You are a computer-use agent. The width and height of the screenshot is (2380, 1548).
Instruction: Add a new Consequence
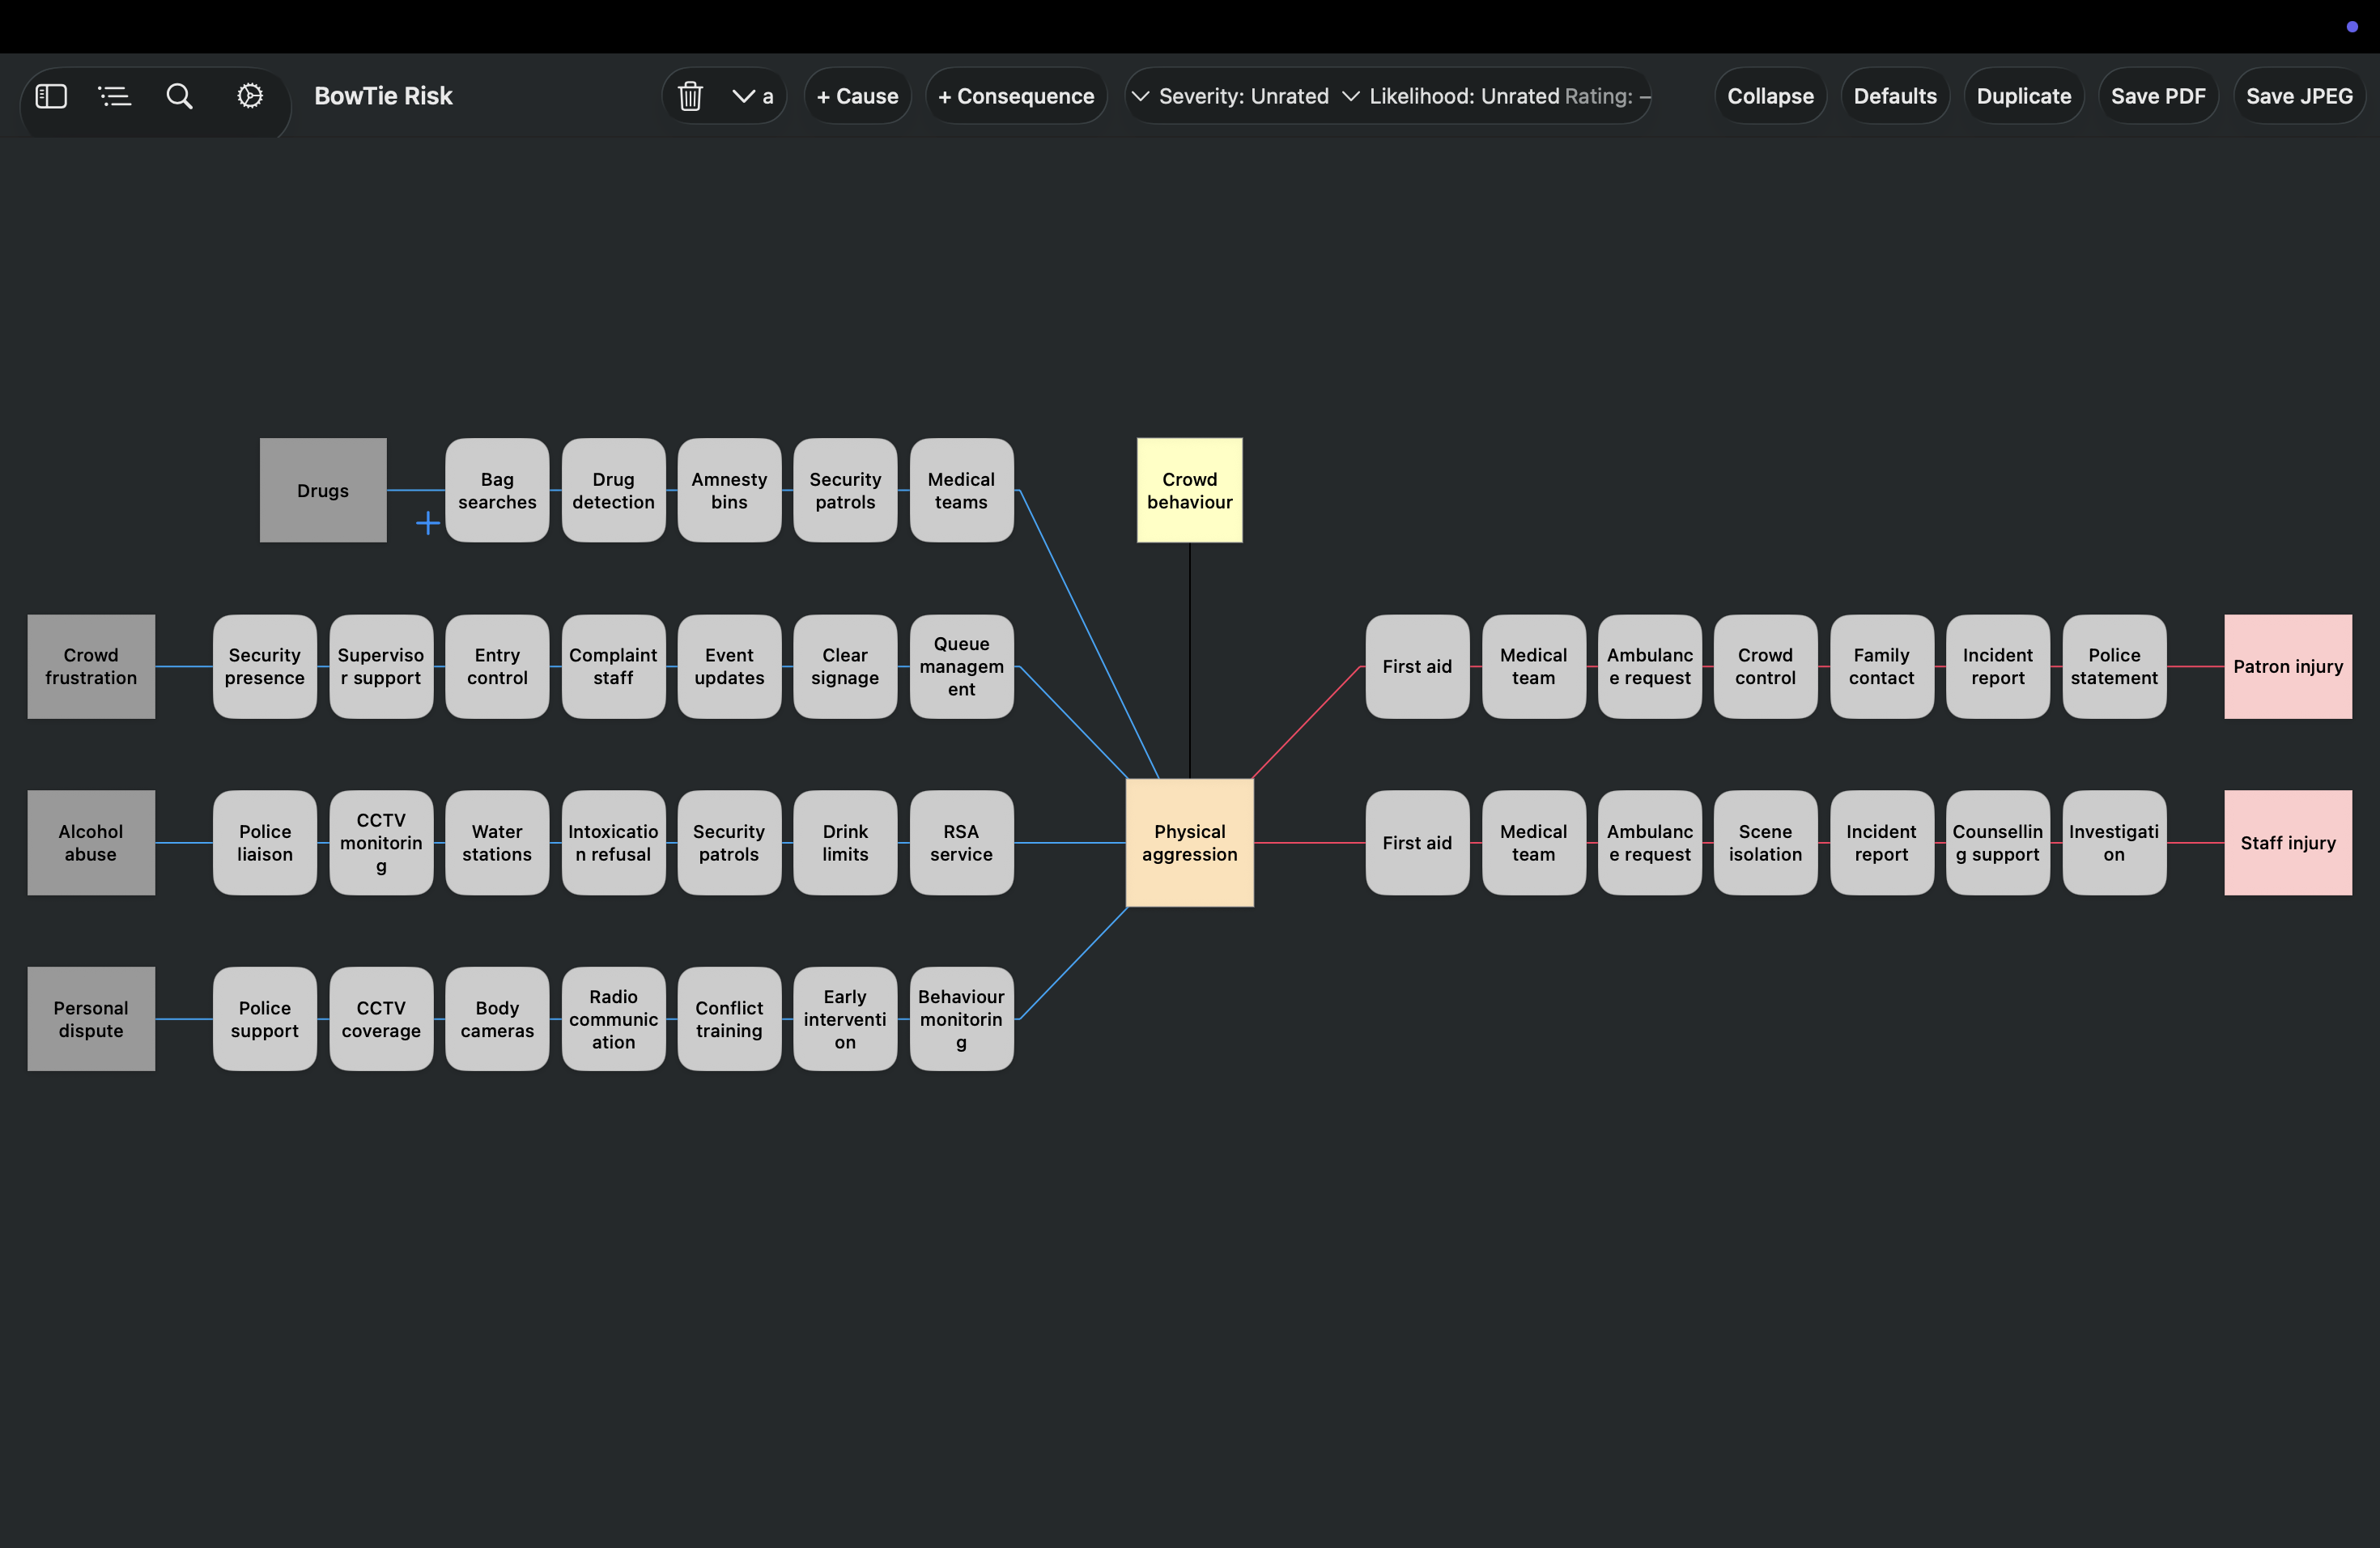pyautogui.click(x=1016, y=96)
